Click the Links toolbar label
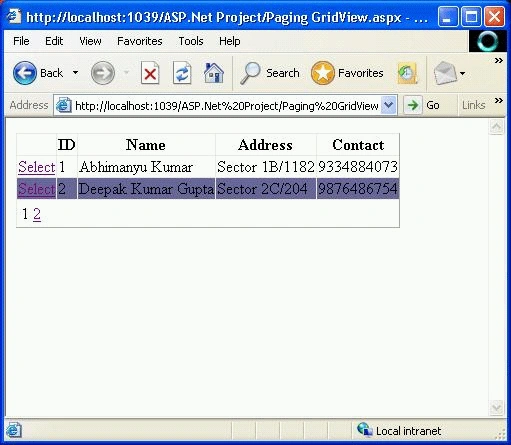 pyautogui.click(x=473, y=105)
